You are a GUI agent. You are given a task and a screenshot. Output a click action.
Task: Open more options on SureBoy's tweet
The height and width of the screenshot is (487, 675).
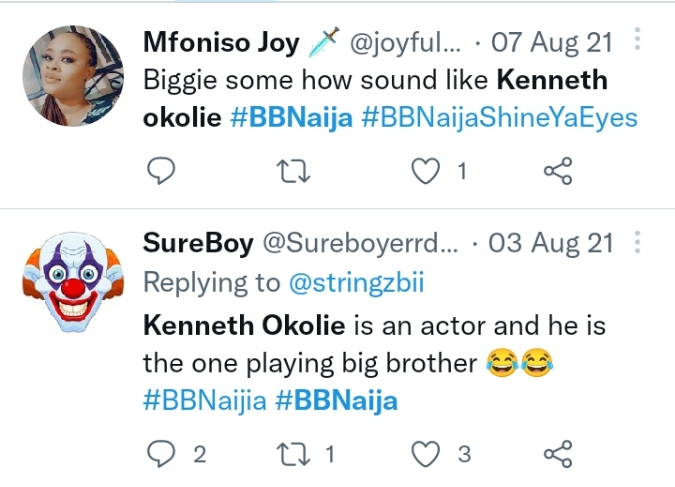(639, 242)
